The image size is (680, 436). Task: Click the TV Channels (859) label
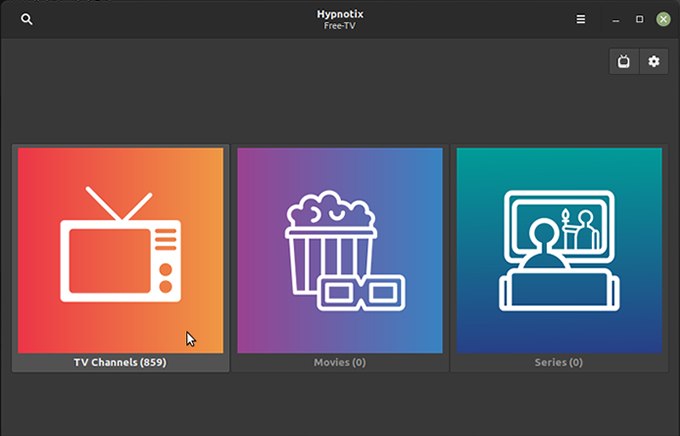120,362
